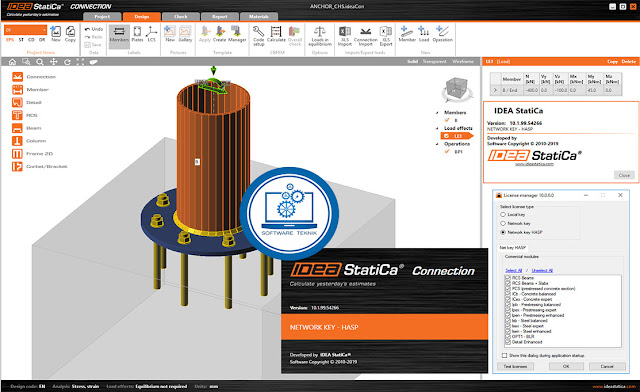
Task: Open the pictures Gallery
Action: click(185, 33)
